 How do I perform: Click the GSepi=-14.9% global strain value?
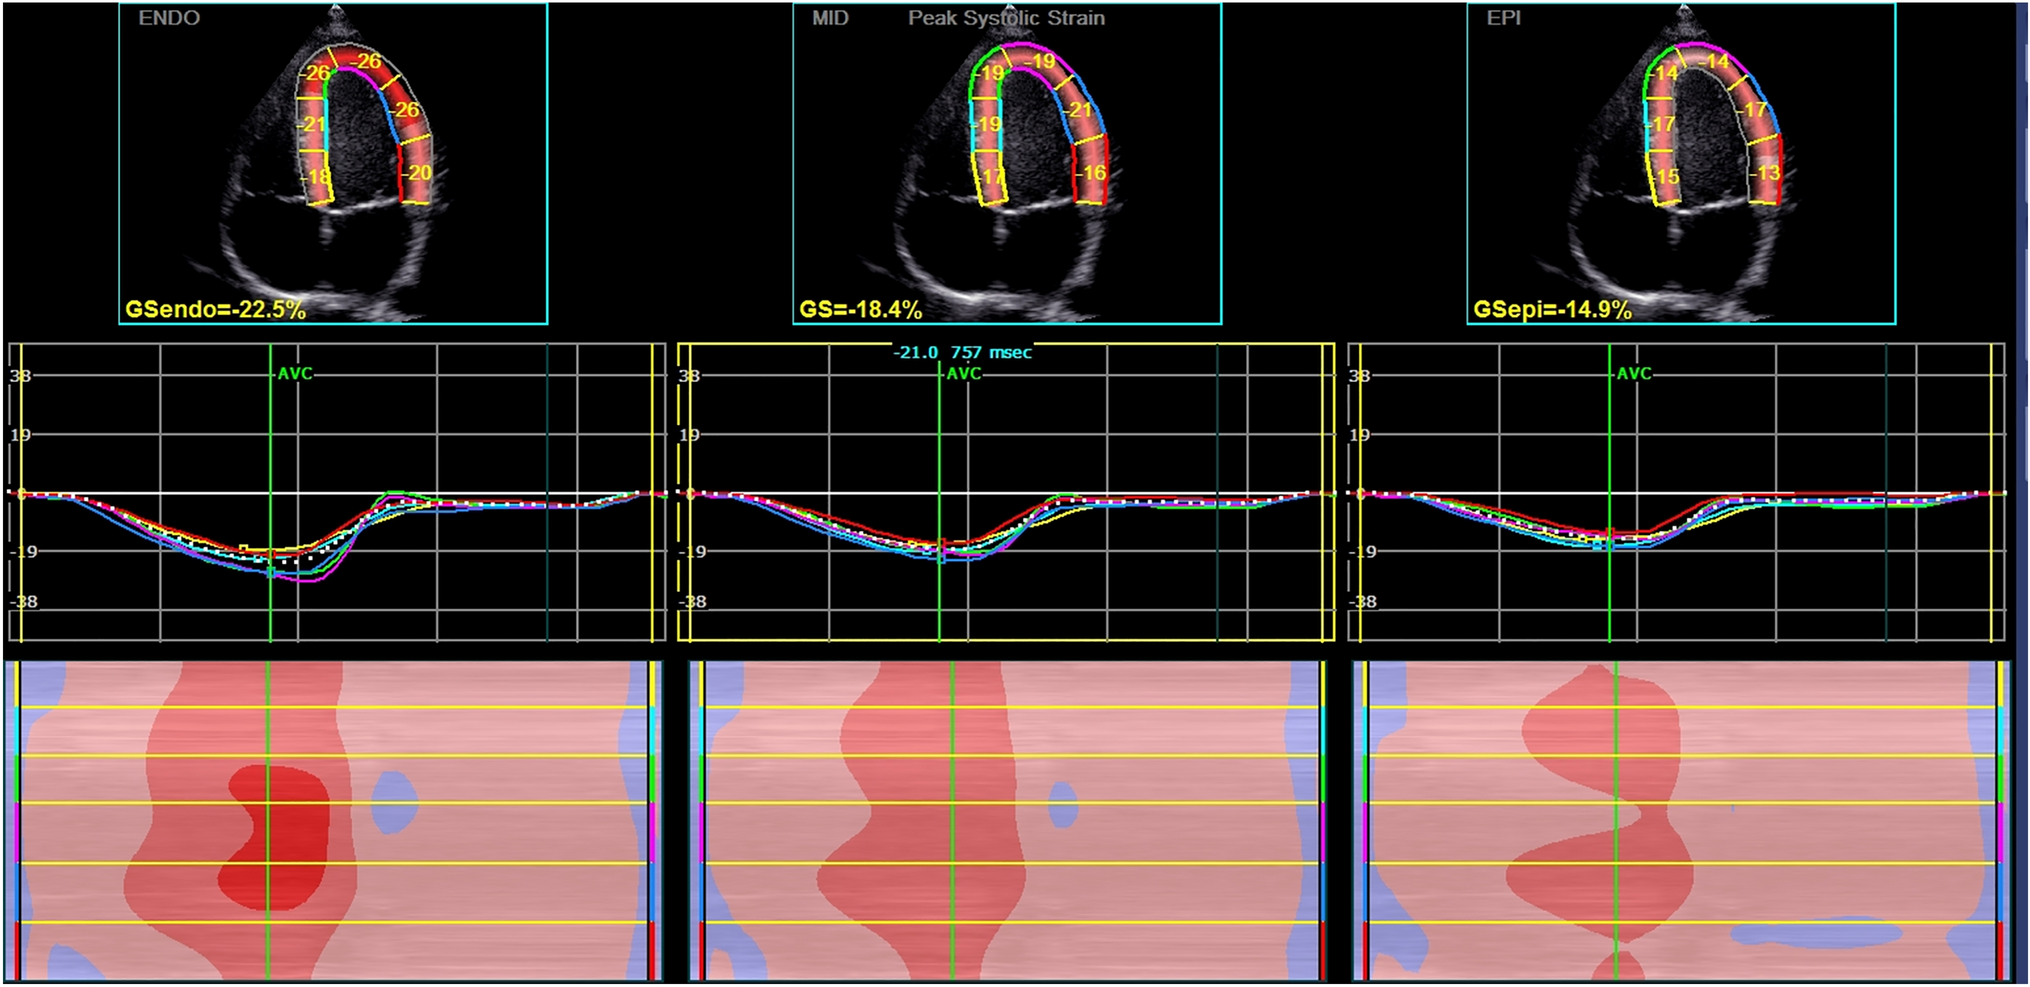coord(1552,309)
